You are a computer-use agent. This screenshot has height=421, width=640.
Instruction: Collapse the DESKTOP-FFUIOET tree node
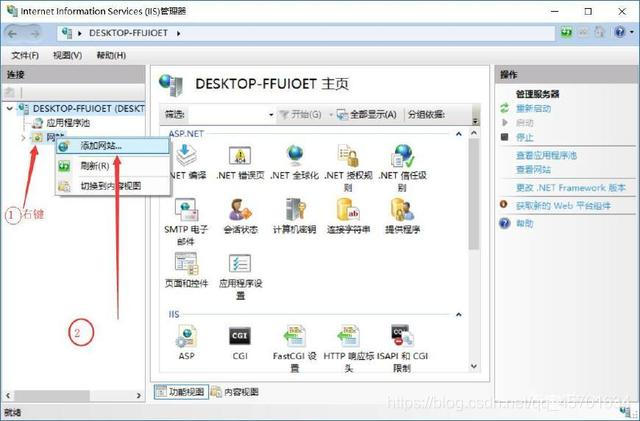tap(9, 108)
